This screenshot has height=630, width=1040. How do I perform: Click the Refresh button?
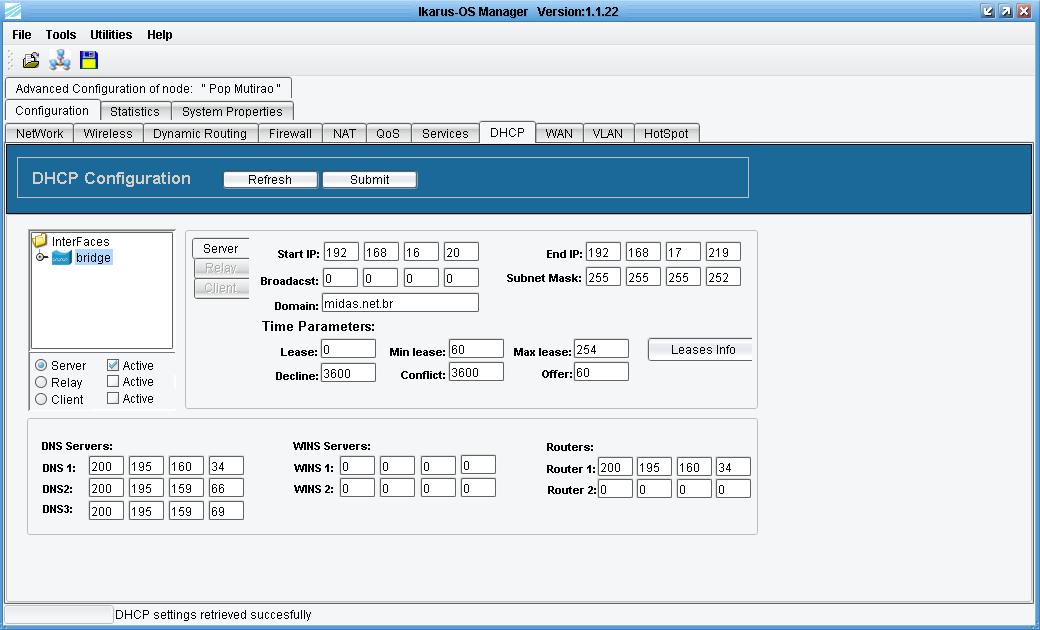pos(270,180)
